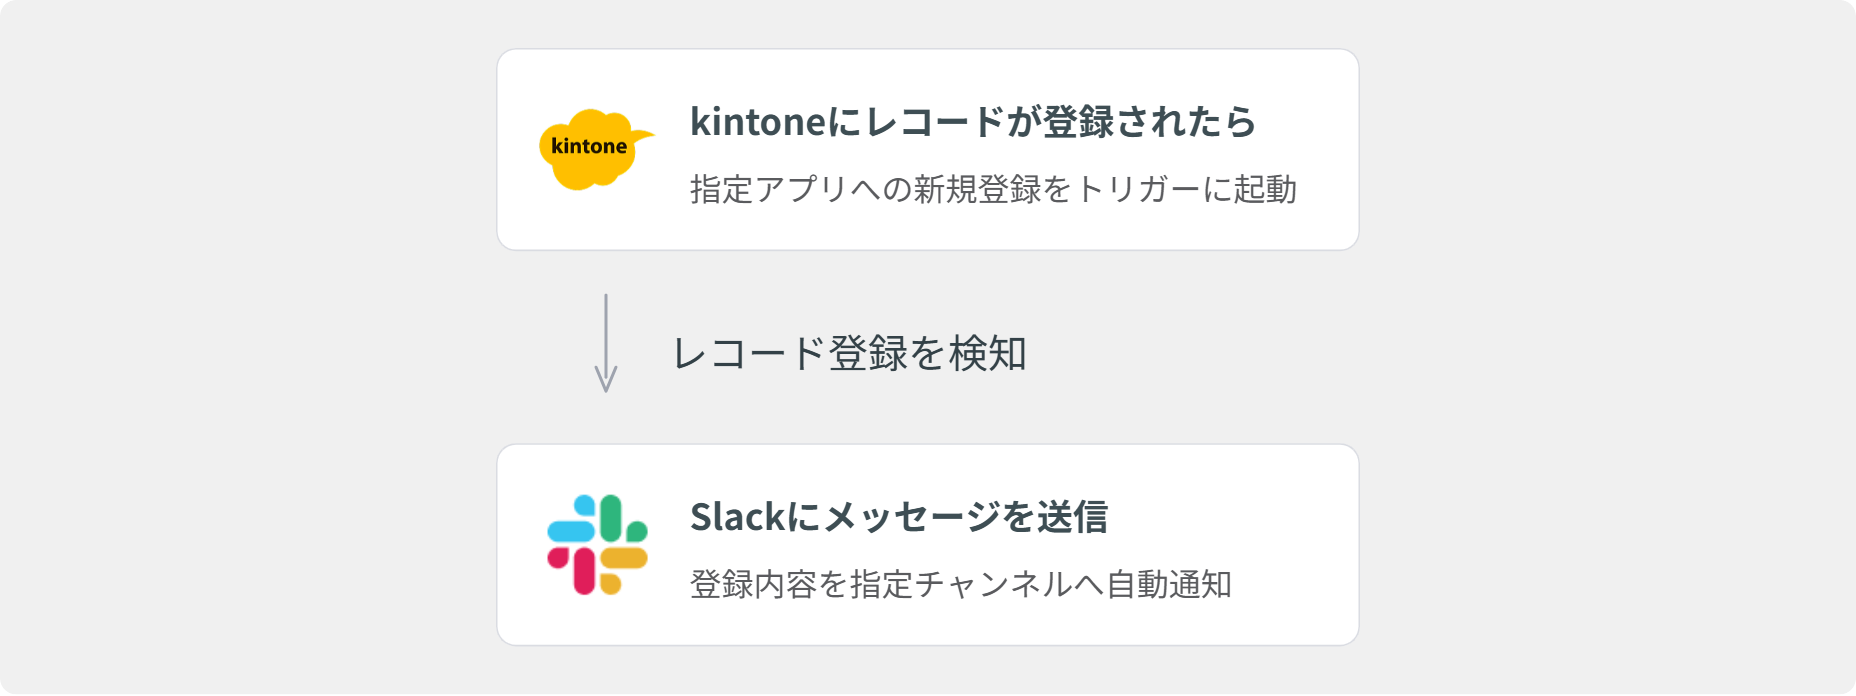This screenshot has height=696, width=1856.
Task: Open the 'kintoneにレコードが登録されたら' trigger title
Action: click(972, 122)
